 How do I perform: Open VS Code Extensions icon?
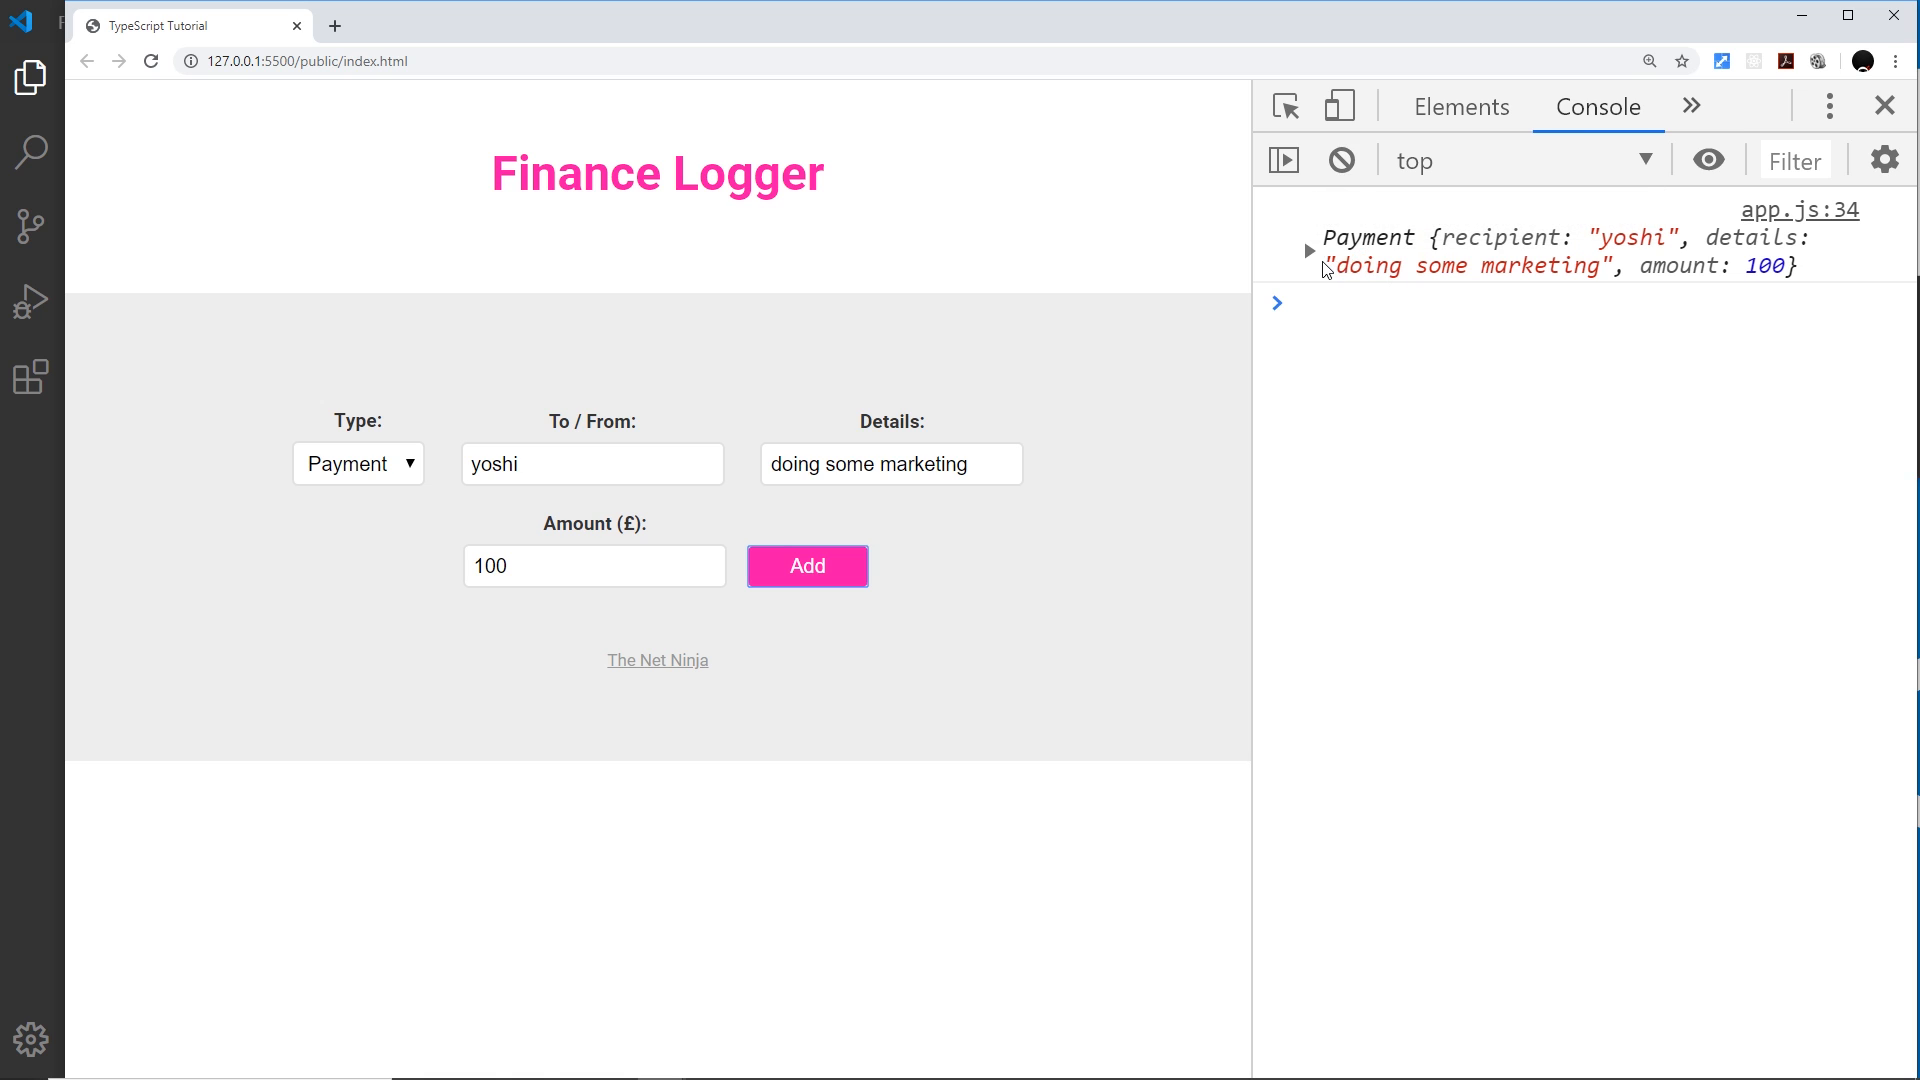(x=31, y=376)
